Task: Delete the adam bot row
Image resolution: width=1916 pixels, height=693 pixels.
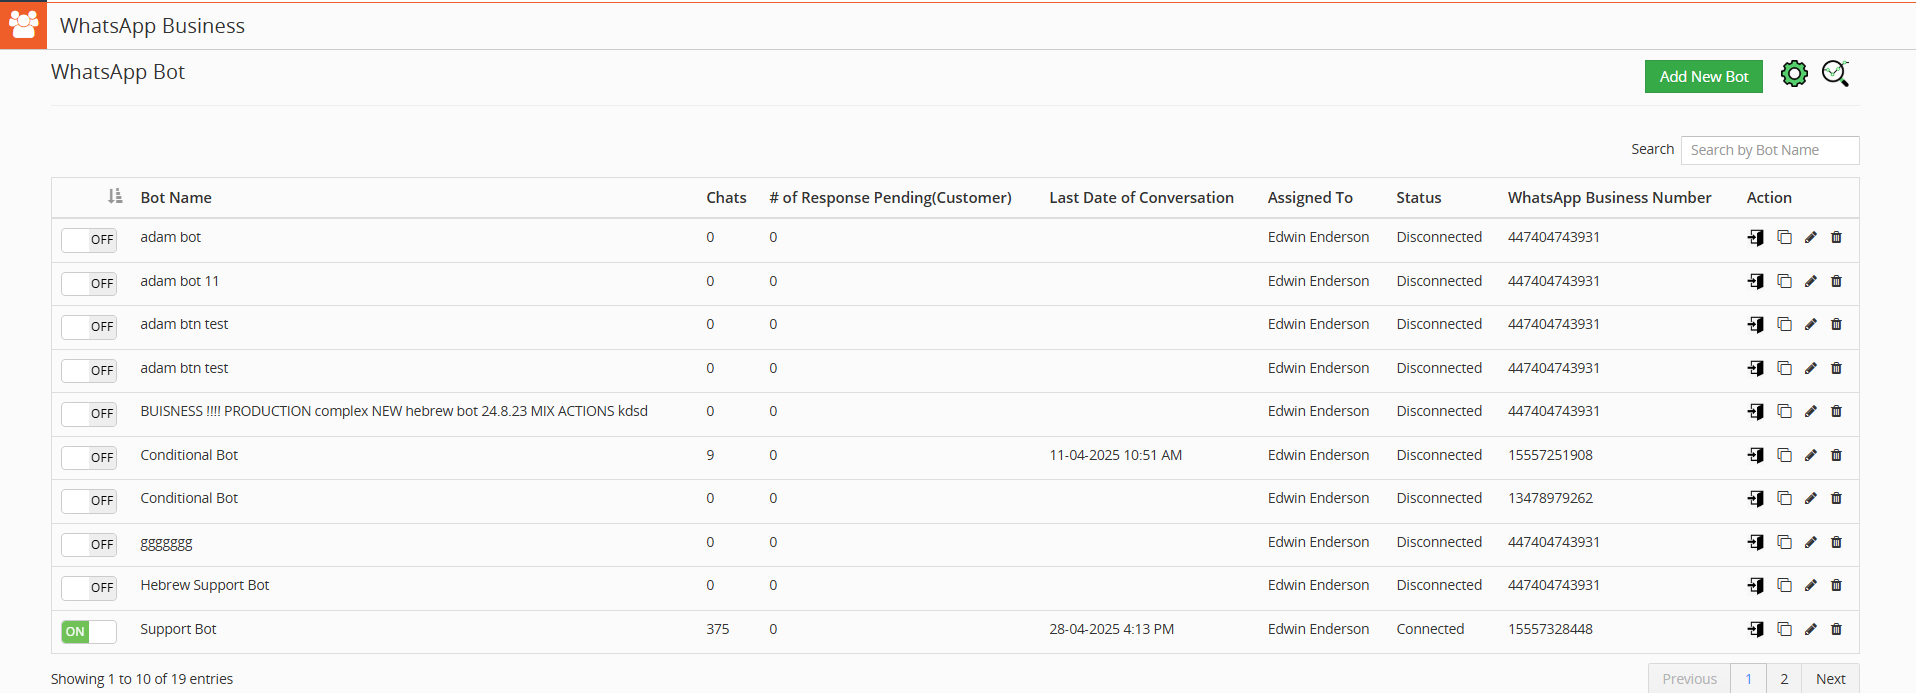Action: click(x=1836, y=238)
